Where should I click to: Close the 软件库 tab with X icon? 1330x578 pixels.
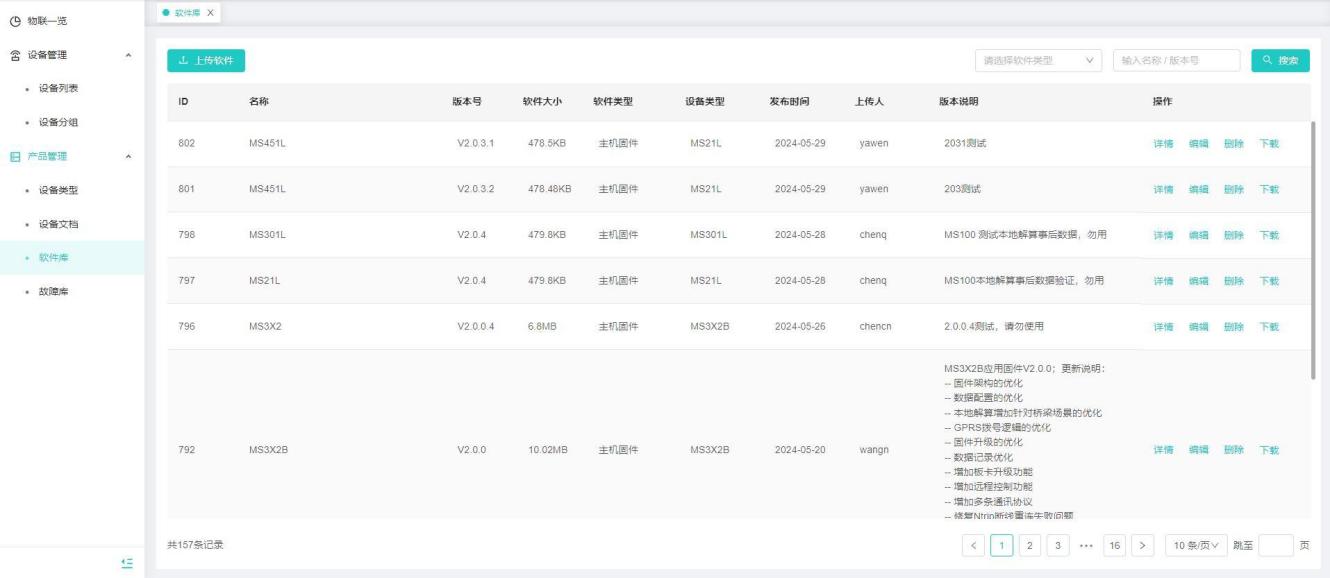coord(210,12)
